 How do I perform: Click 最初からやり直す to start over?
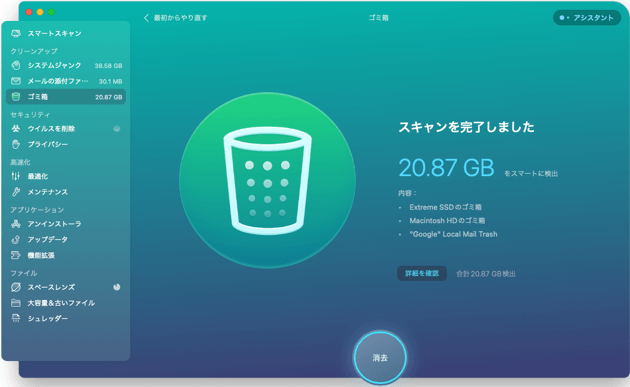point(180,18)
